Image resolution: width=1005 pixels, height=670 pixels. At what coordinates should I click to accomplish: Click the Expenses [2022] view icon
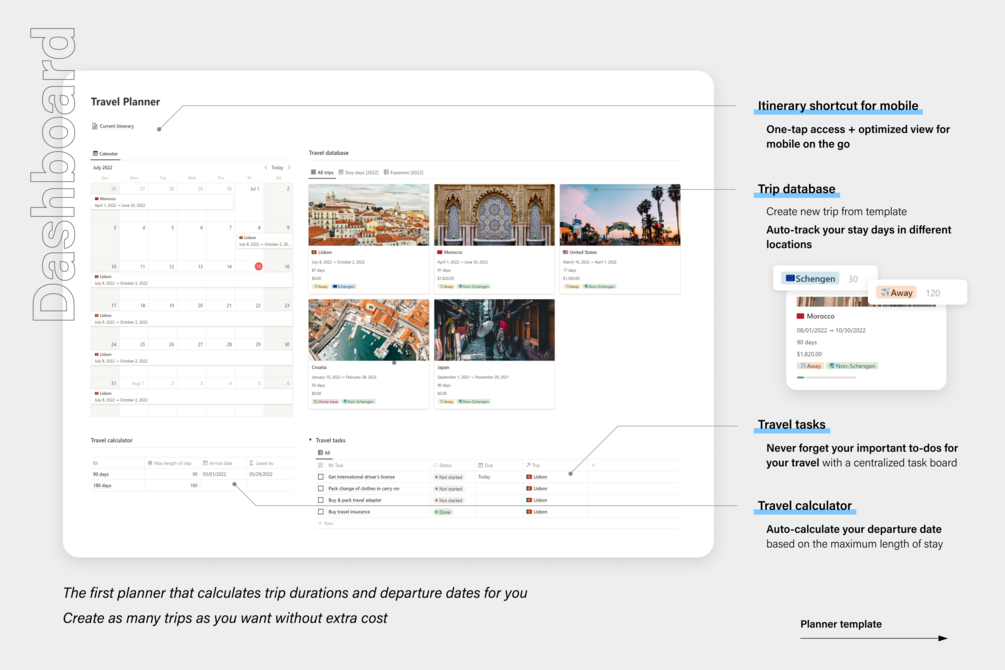(386, 172)
